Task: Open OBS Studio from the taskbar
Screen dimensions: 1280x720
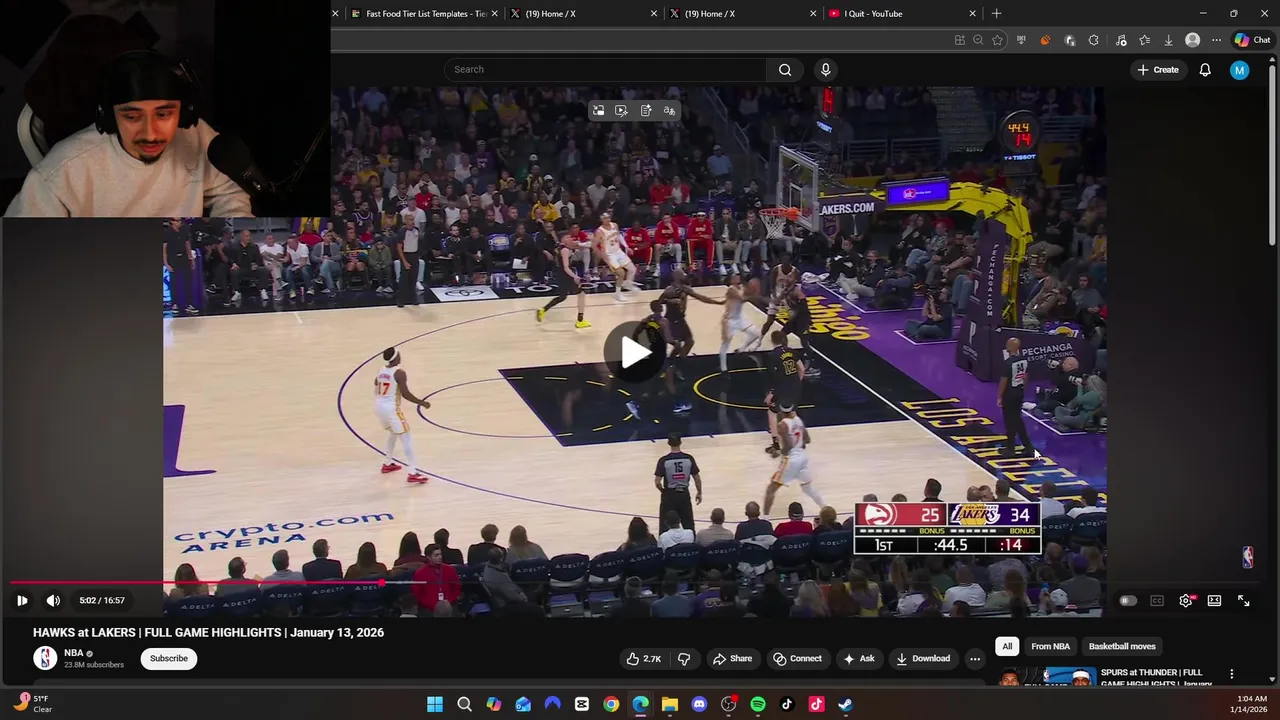Action: 728,704
